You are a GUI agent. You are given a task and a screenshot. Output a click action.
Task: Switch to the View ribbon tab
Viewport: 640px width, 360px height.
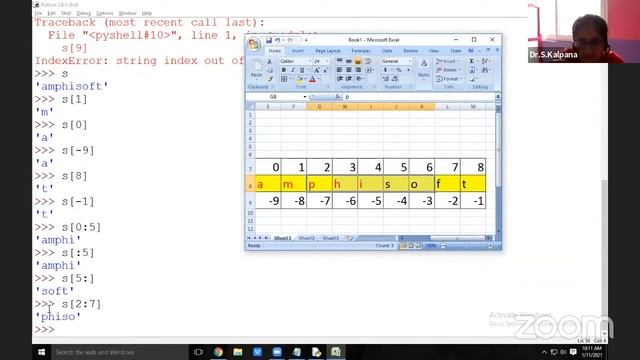pos(433,51)
